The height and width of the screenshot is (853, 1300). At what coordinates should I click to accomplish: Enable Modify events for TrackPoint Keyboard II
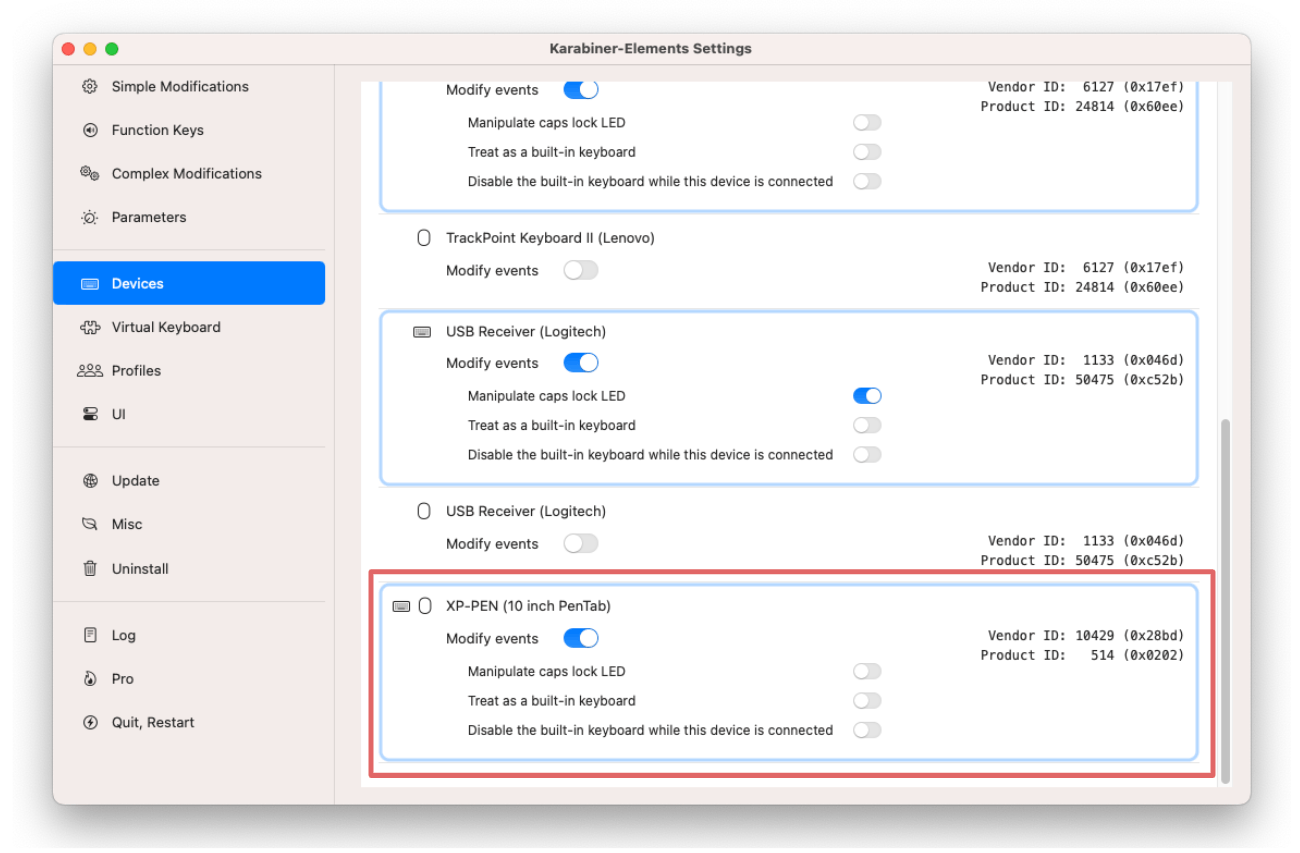tap(581, 270)
